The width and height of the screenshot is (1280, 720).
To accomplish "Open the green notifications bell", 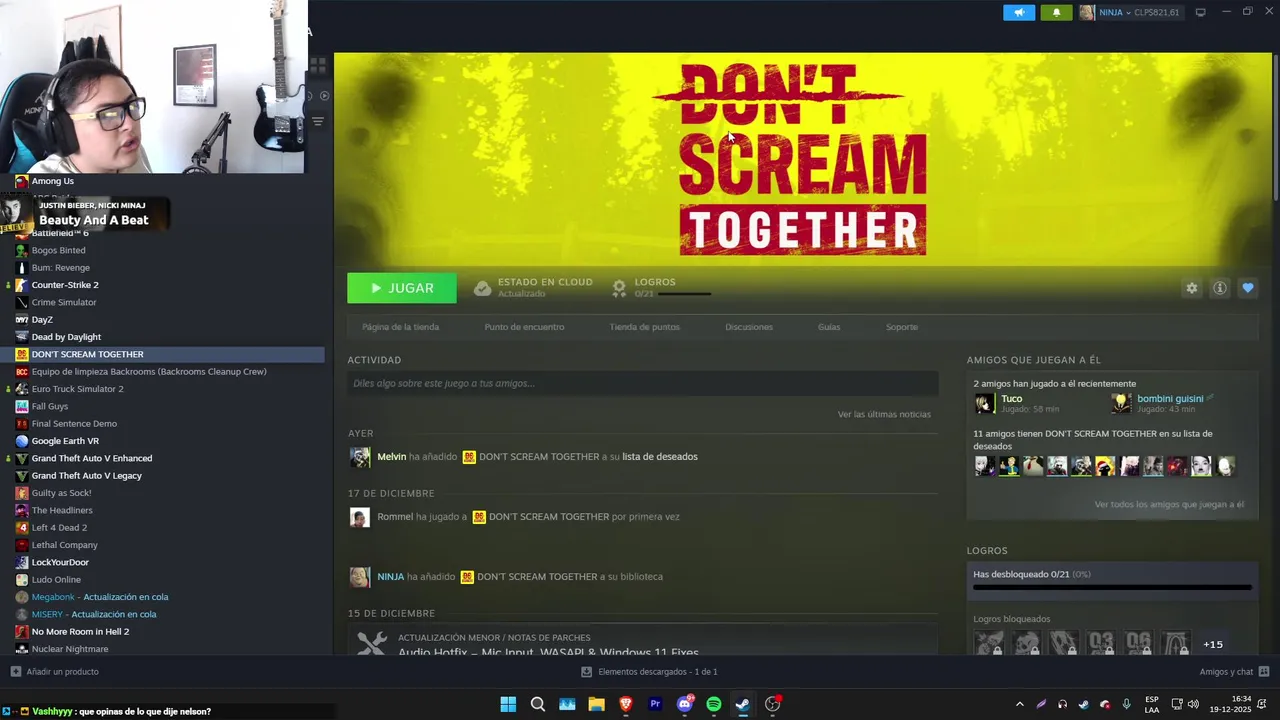I will 1057,12.
